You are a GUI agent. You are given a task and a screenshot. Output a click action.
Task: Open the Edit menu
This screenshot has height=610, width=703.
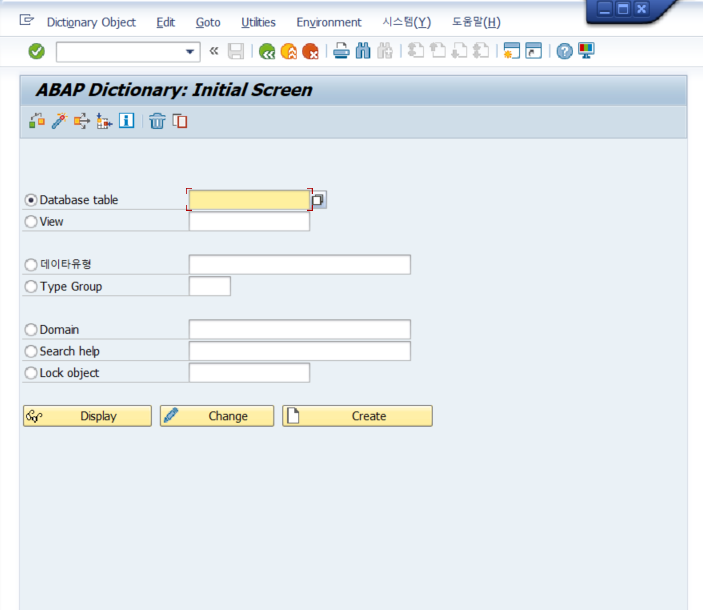[165, 22]
